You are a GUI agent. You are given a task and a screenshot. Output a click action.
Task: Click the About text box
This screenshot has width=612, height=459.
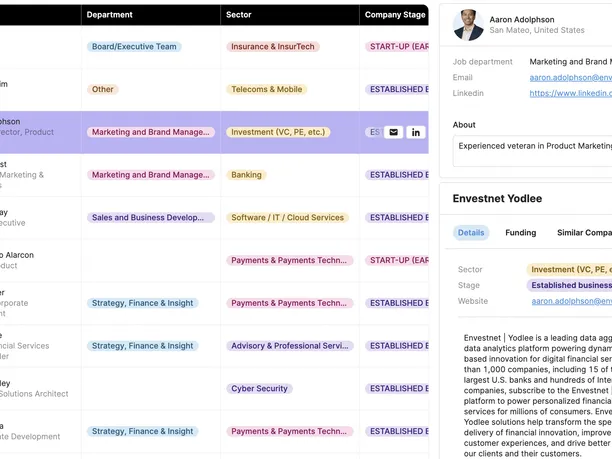(532, 151)
